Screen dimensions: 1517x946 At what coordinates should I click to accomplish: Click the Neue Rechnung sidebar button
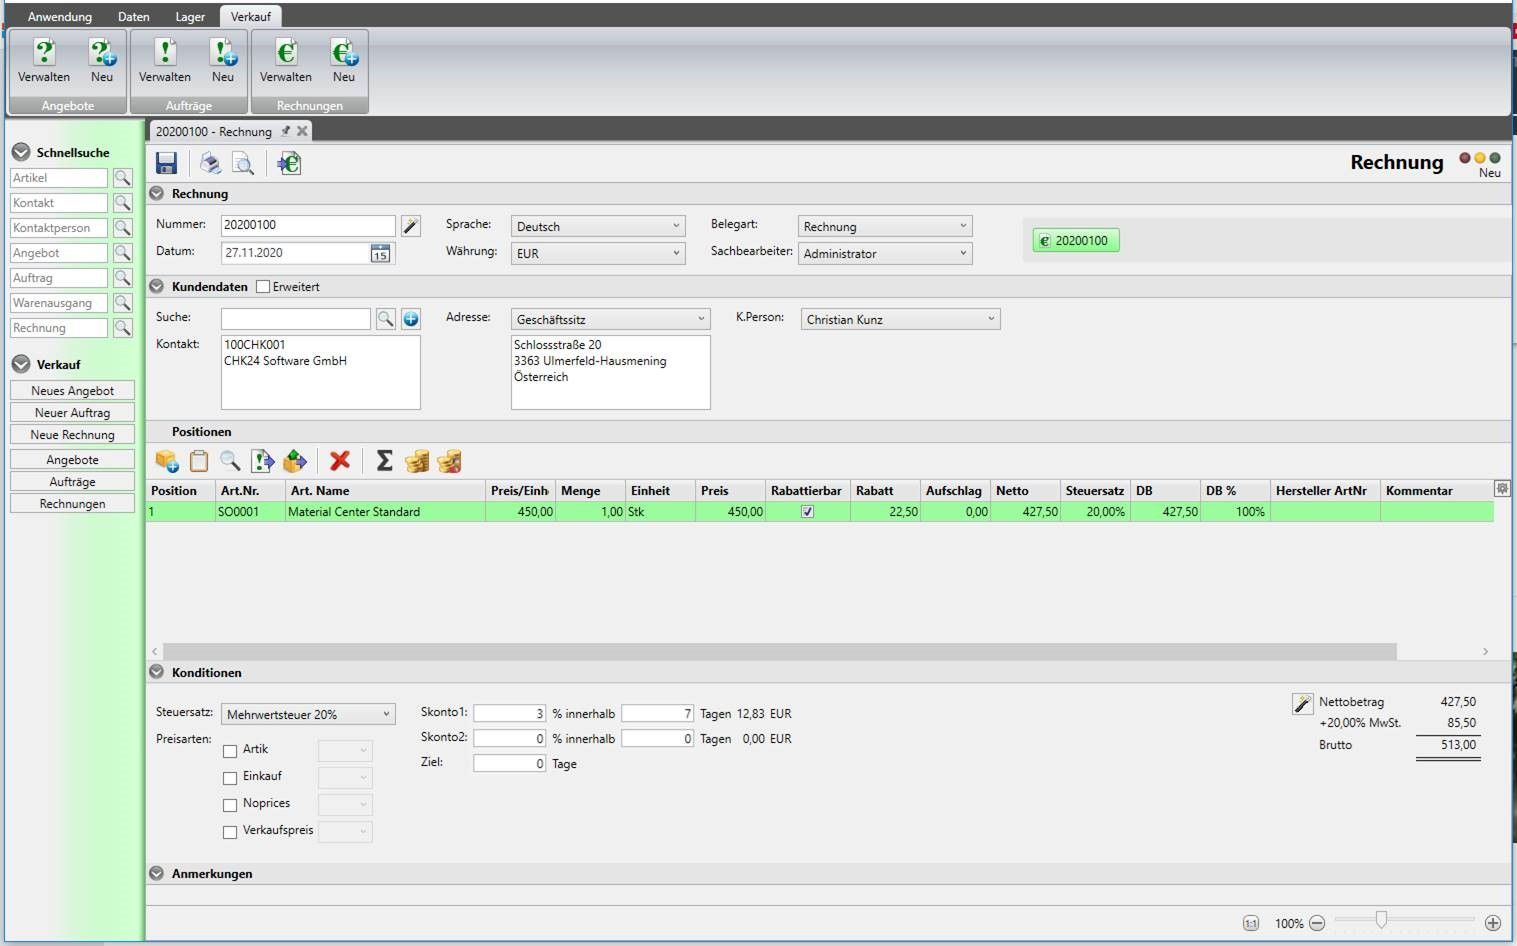click(x=72, y=434)
